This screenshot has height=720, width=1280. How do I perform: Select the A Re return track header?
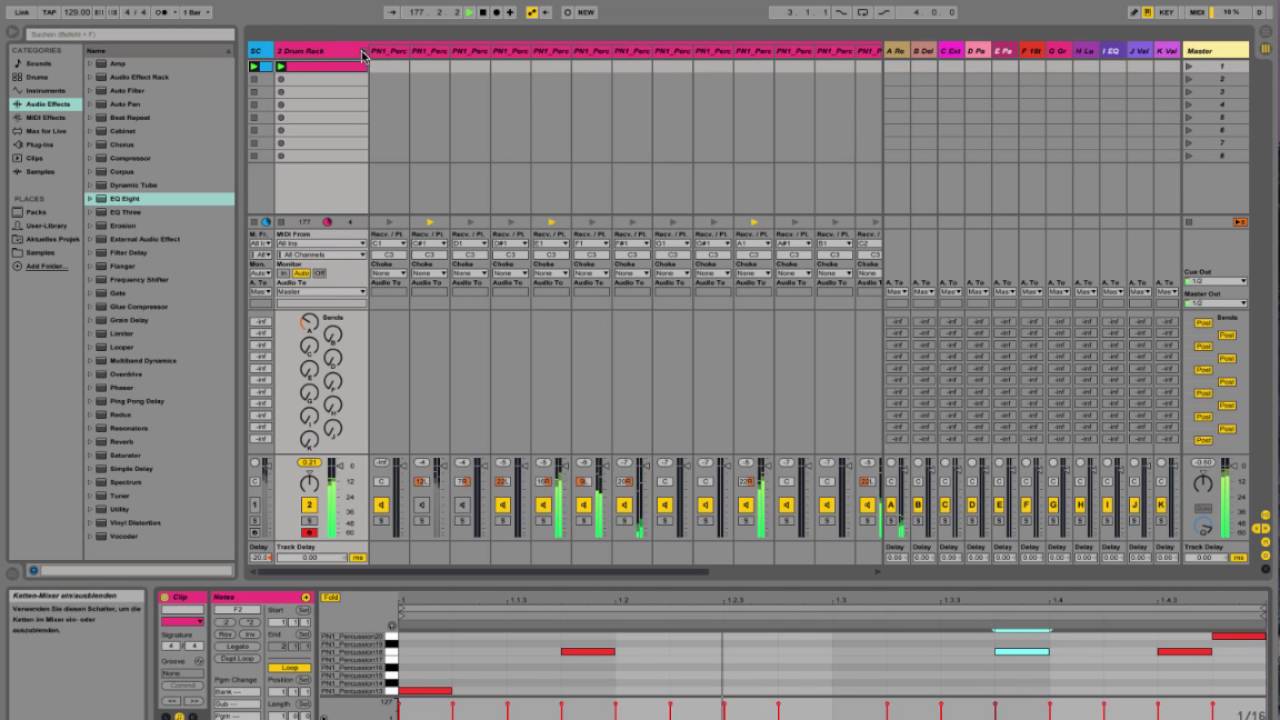[x=897, y=51]
